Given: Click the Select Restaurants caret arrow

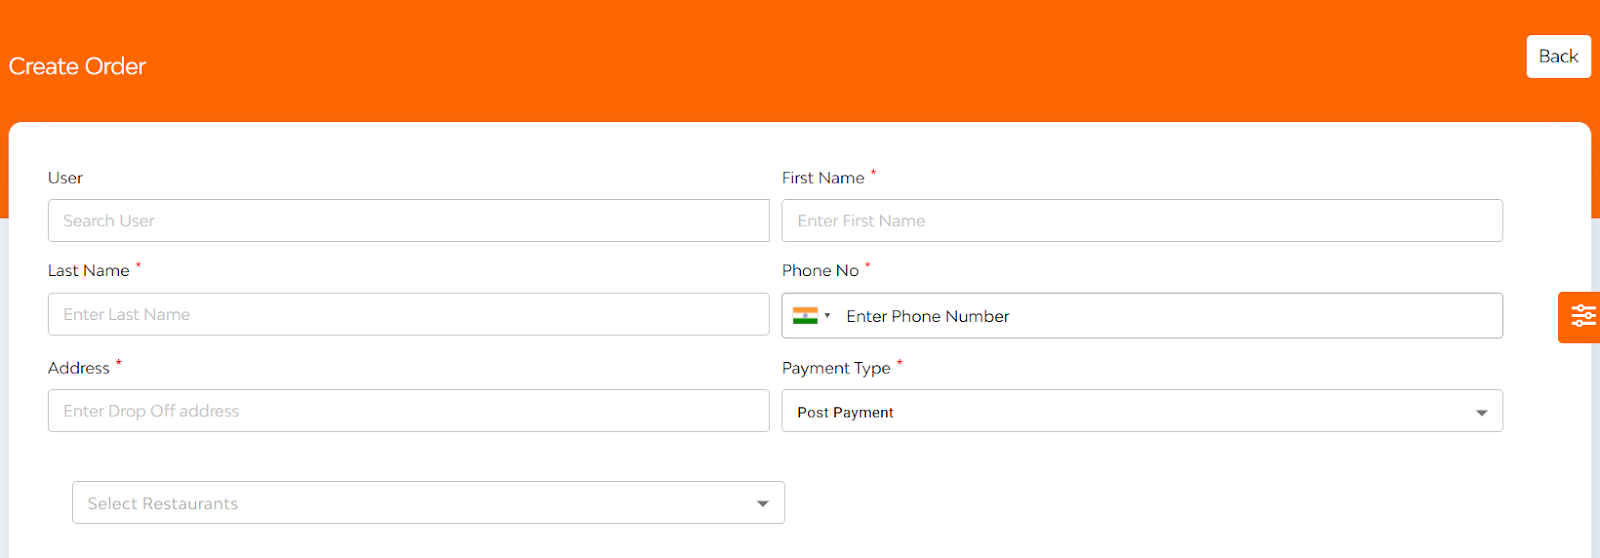Looking at the screenshot, I should 763,504.
